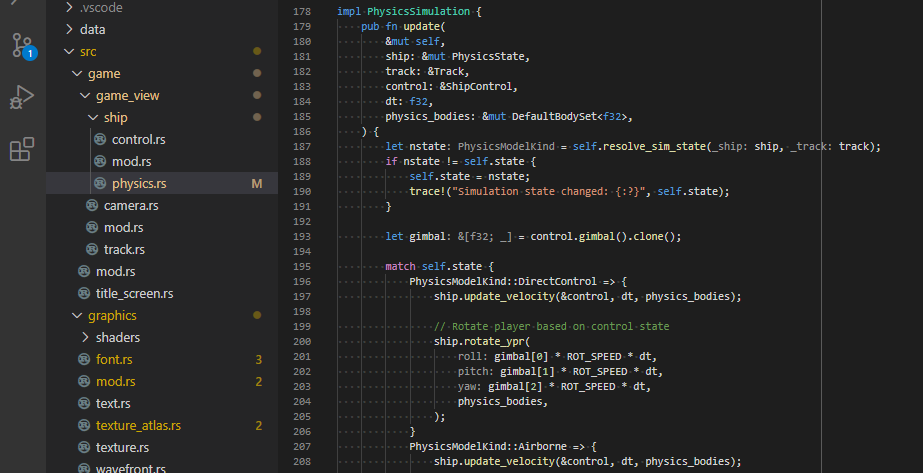The width and height of the screenshot is (923, 473).
Task: Click the Rust file icon beside physics.rs
Action: point(100,184)
